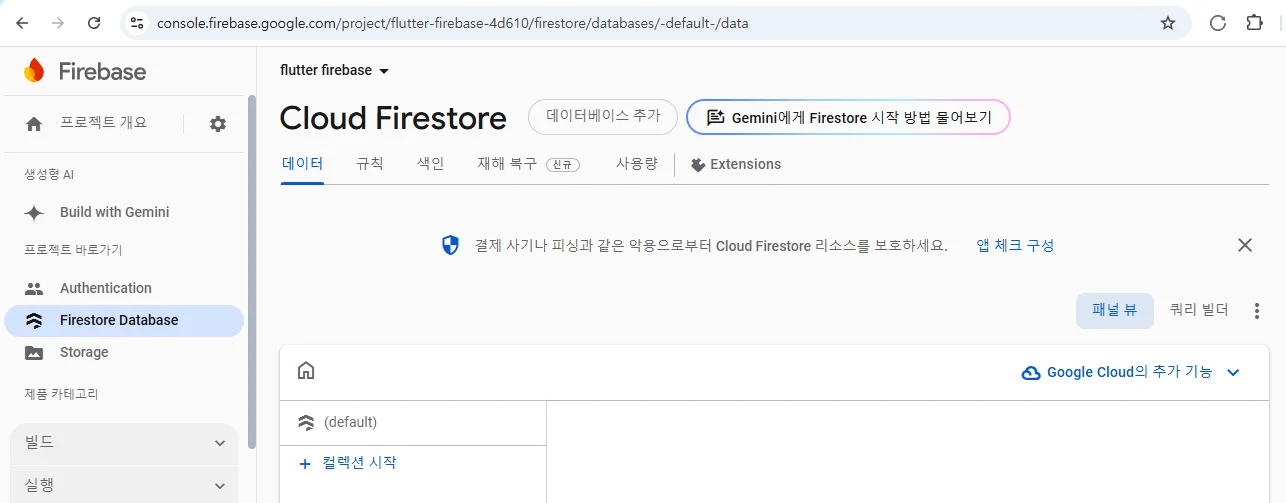Open the flutter firebase project dropdown
The image size is (1286, 503).
point(335,70)
